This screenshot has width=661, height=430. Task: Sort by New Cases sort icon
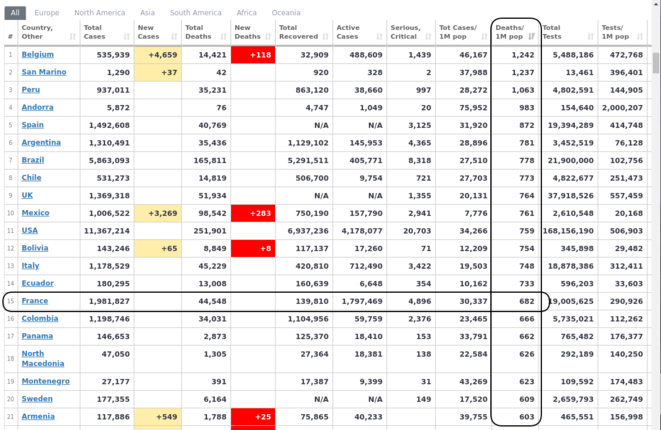[174, 37]
